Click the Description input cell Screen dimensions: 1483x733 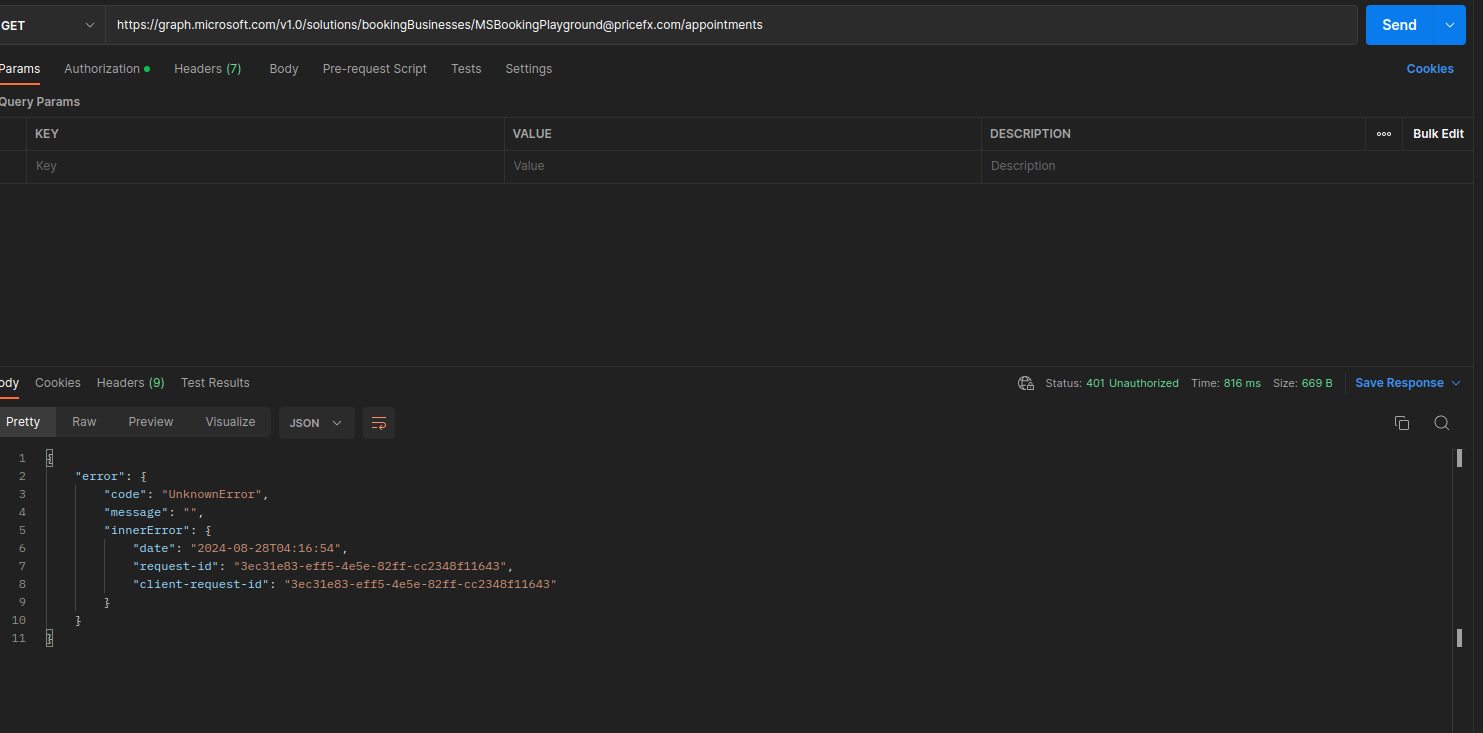click(x=1228, y=166)
